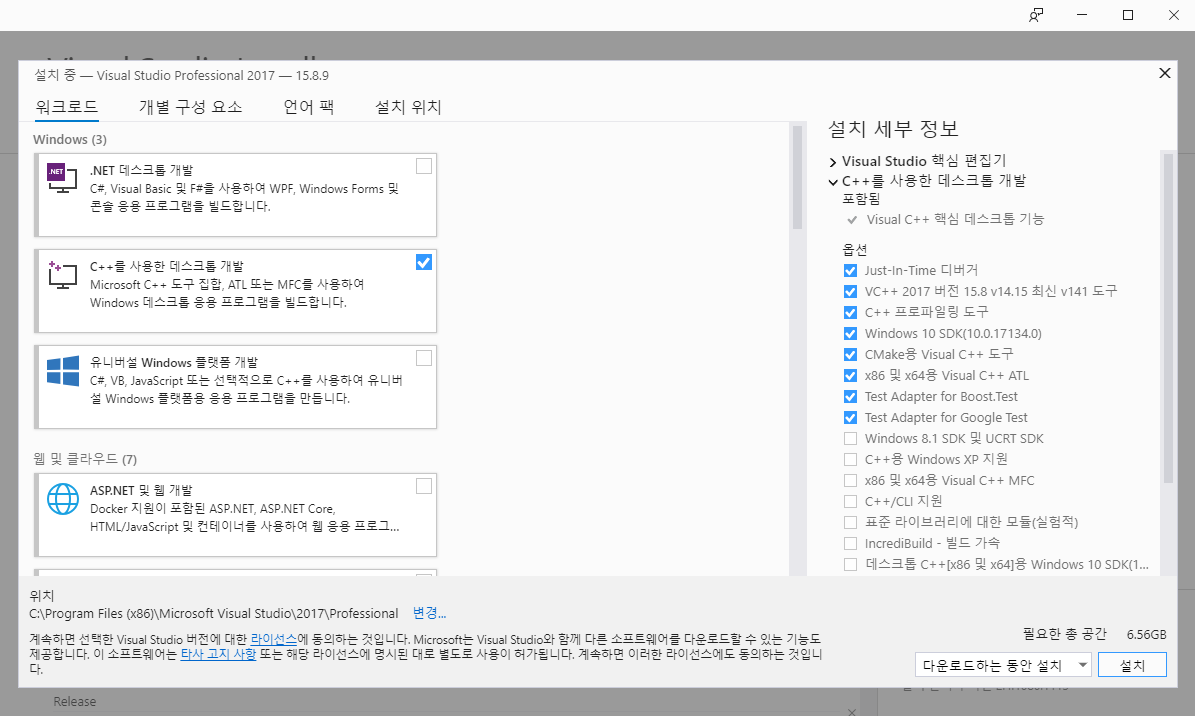Screen dimensions: 1195x716
Task: Click the installation details panel scrollbar
Action: point(1168,318)
